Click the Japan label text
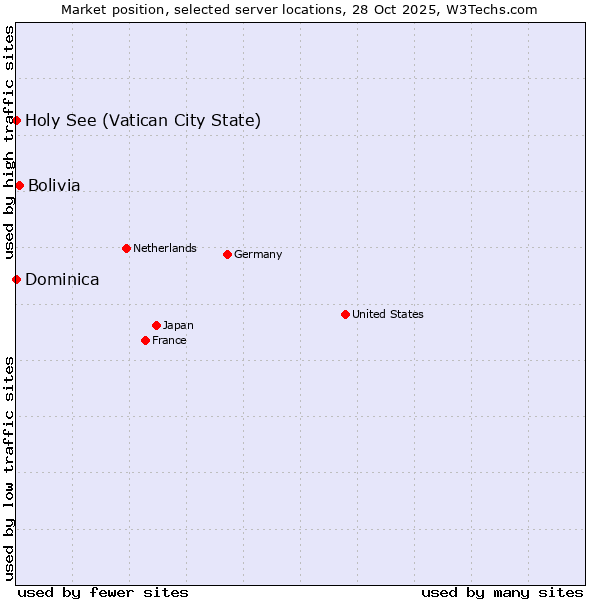 pyautogui.click(x=178, y=325)
